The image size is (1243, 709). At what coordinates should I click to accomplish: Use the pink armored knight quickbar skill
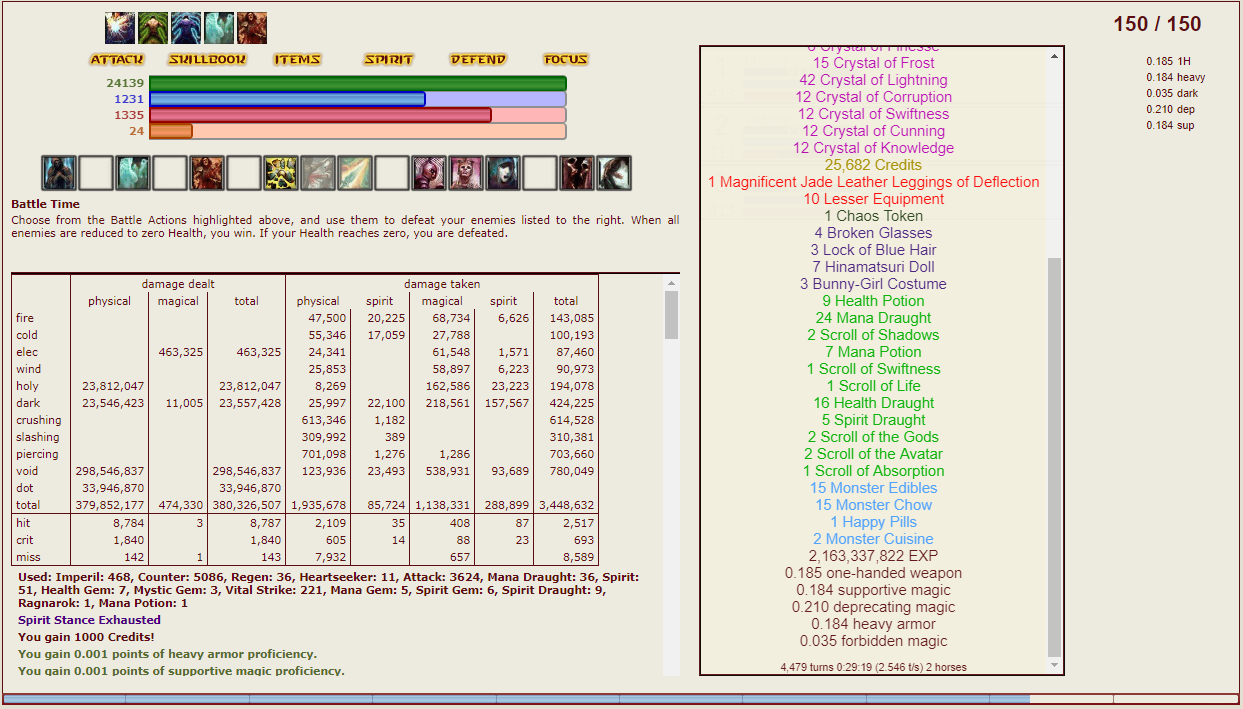[429, 173]
